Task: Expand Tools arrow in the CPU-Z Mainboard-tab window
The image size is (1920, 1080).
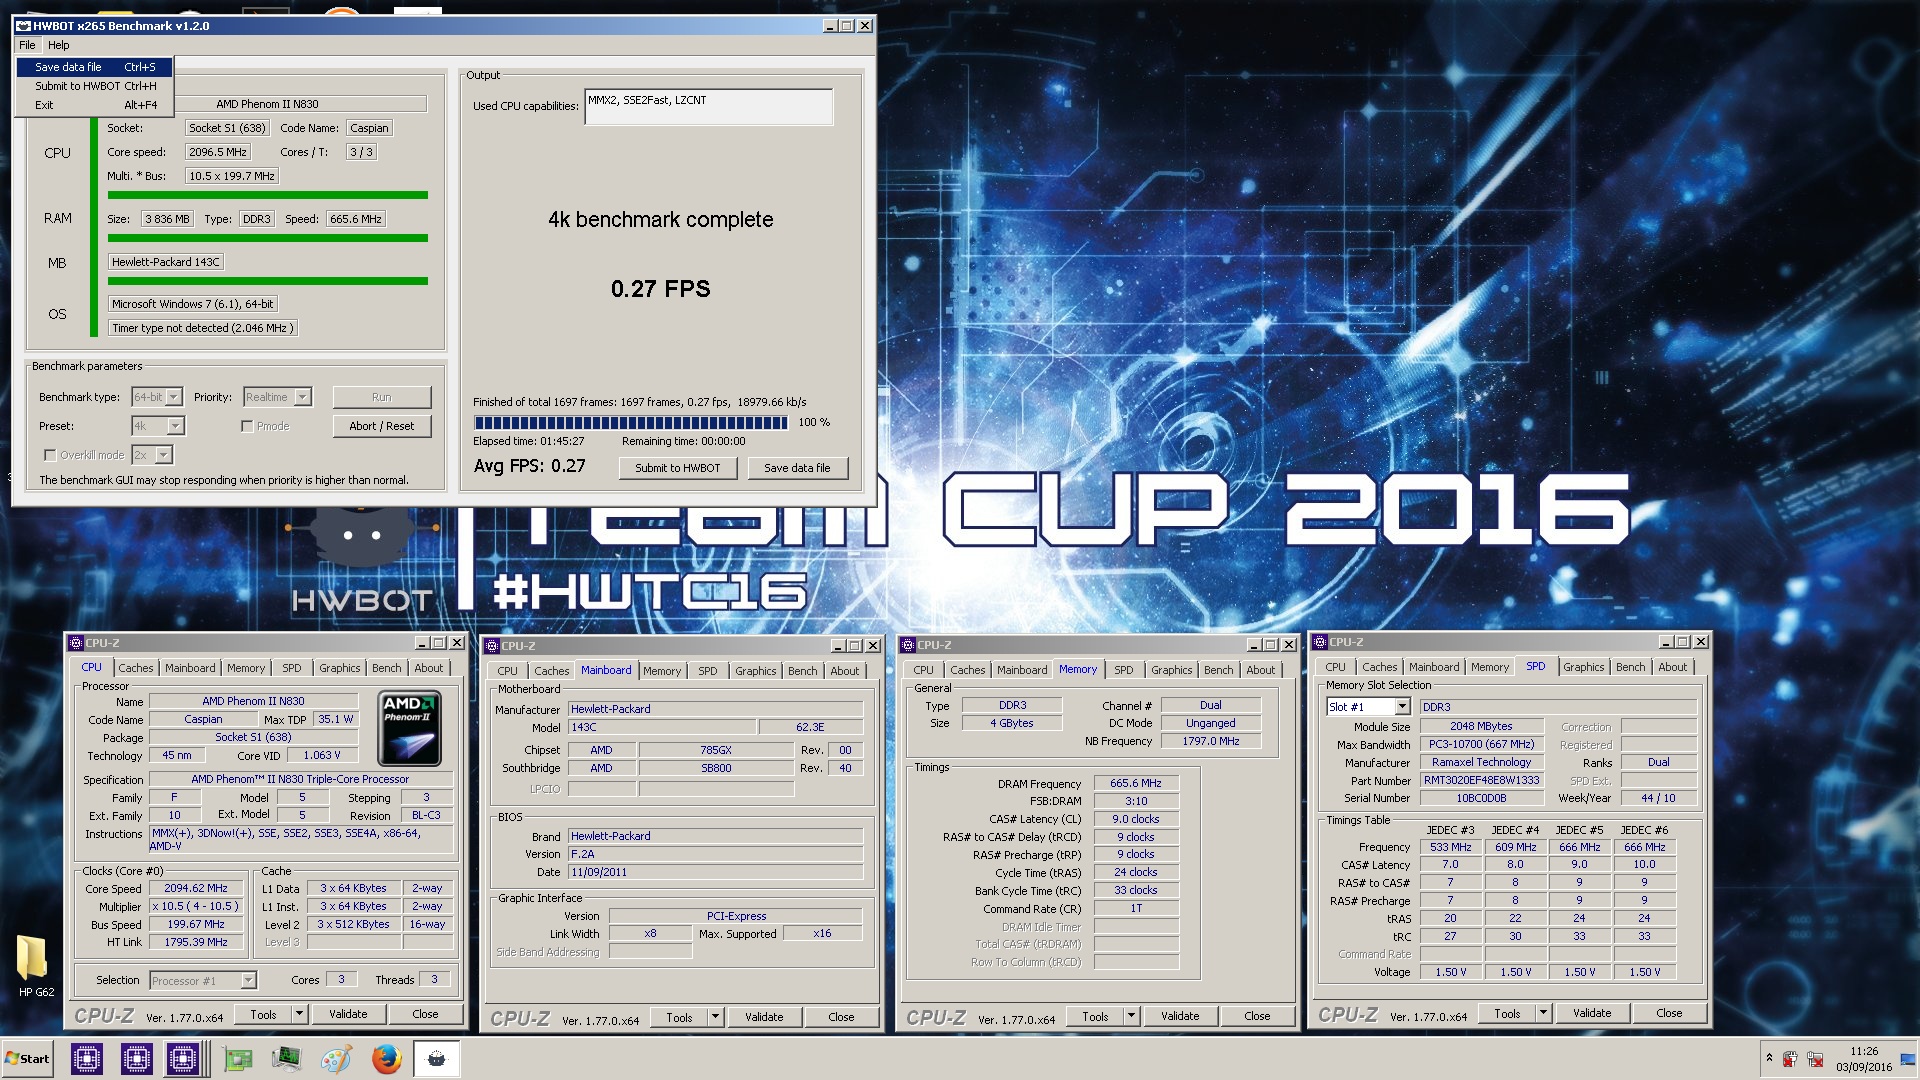Action: 715,1017
